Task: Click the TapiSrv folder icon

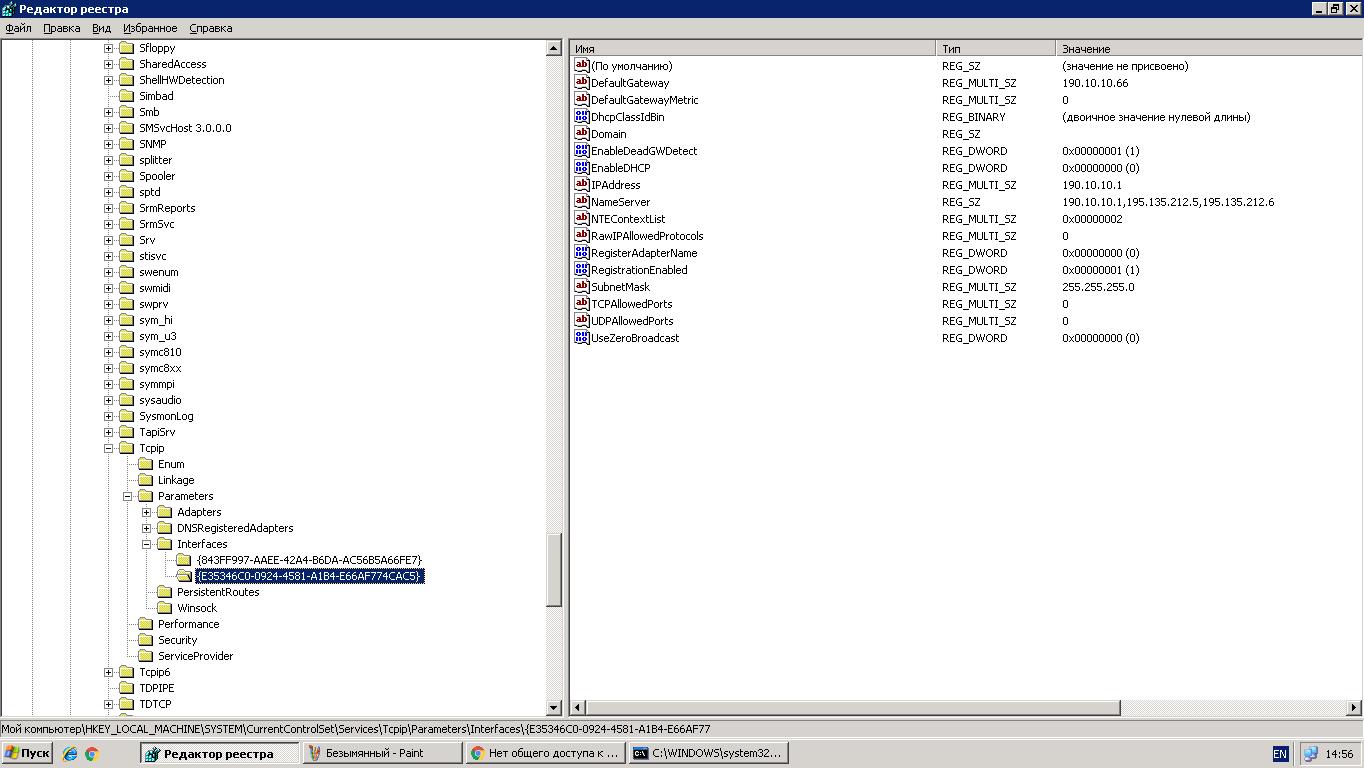Action: (x=127, y=432)
